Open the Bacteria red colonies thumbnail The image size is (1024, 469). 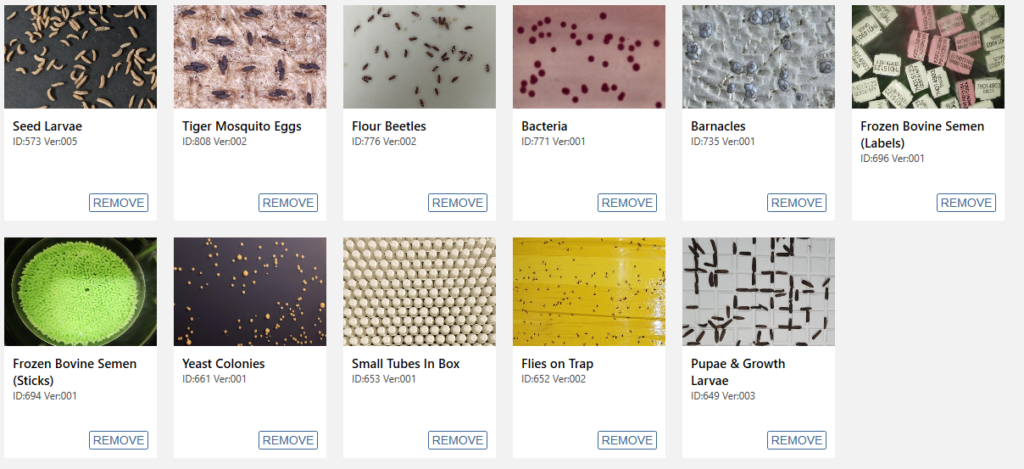coord(589,57)
